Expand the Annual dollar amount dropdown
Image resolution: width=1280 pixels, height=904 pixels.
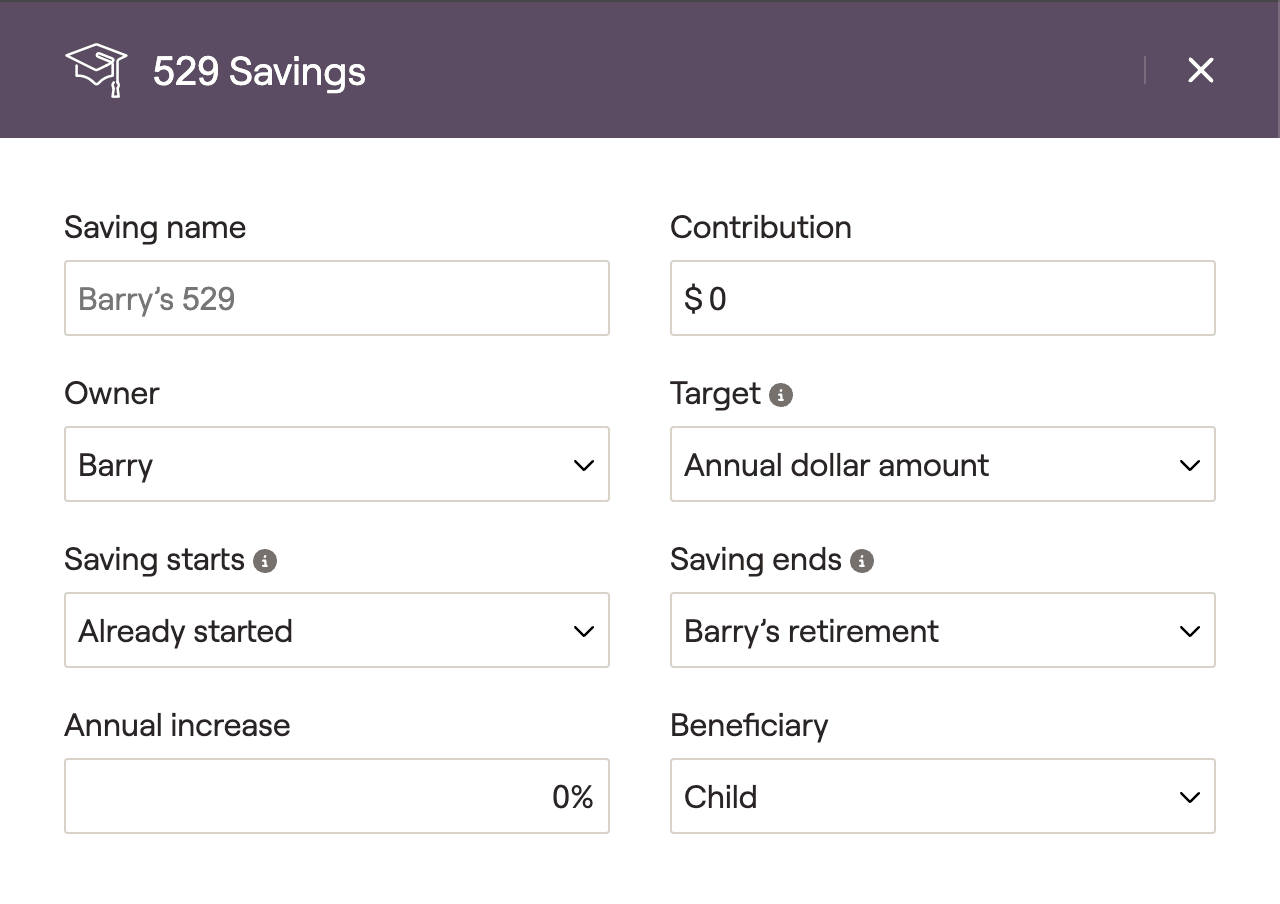click(x=942, y=464)
